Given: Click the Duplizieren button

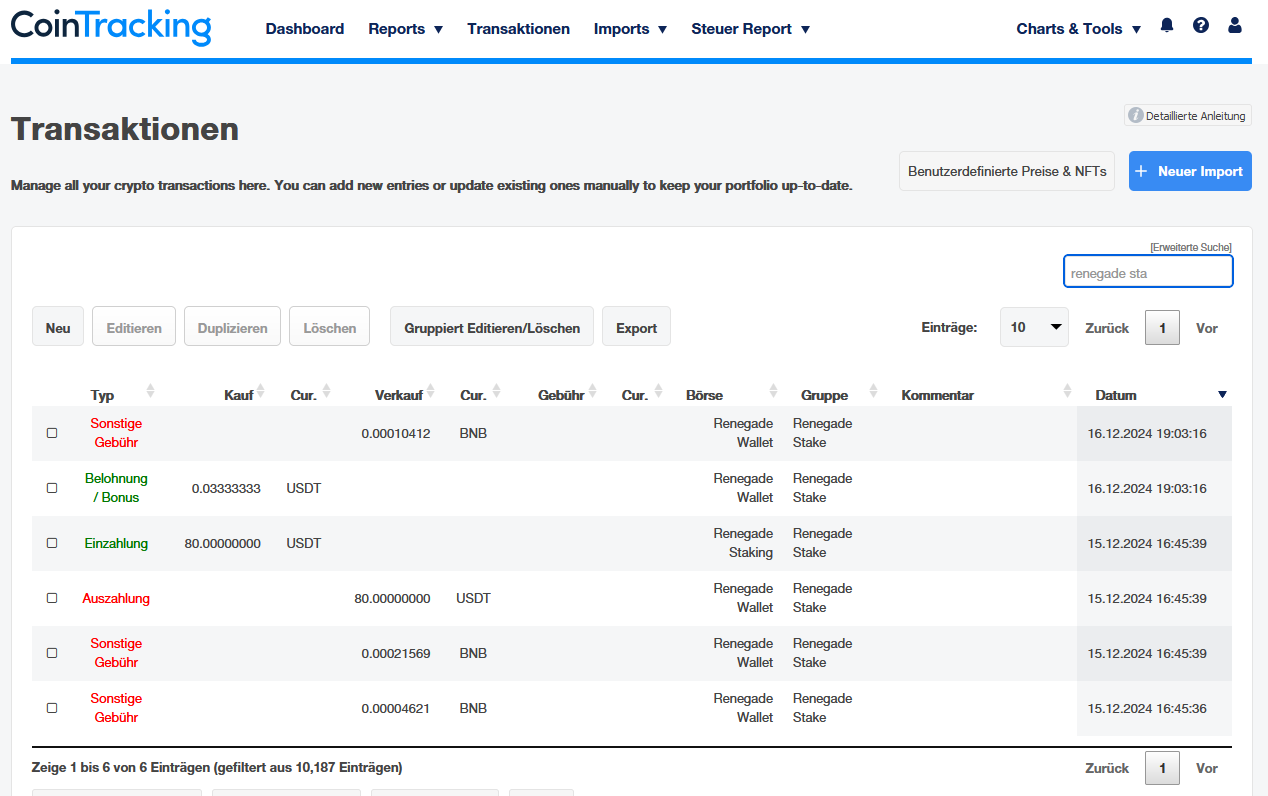Looking at the screenshot, I should click(232, 327).
